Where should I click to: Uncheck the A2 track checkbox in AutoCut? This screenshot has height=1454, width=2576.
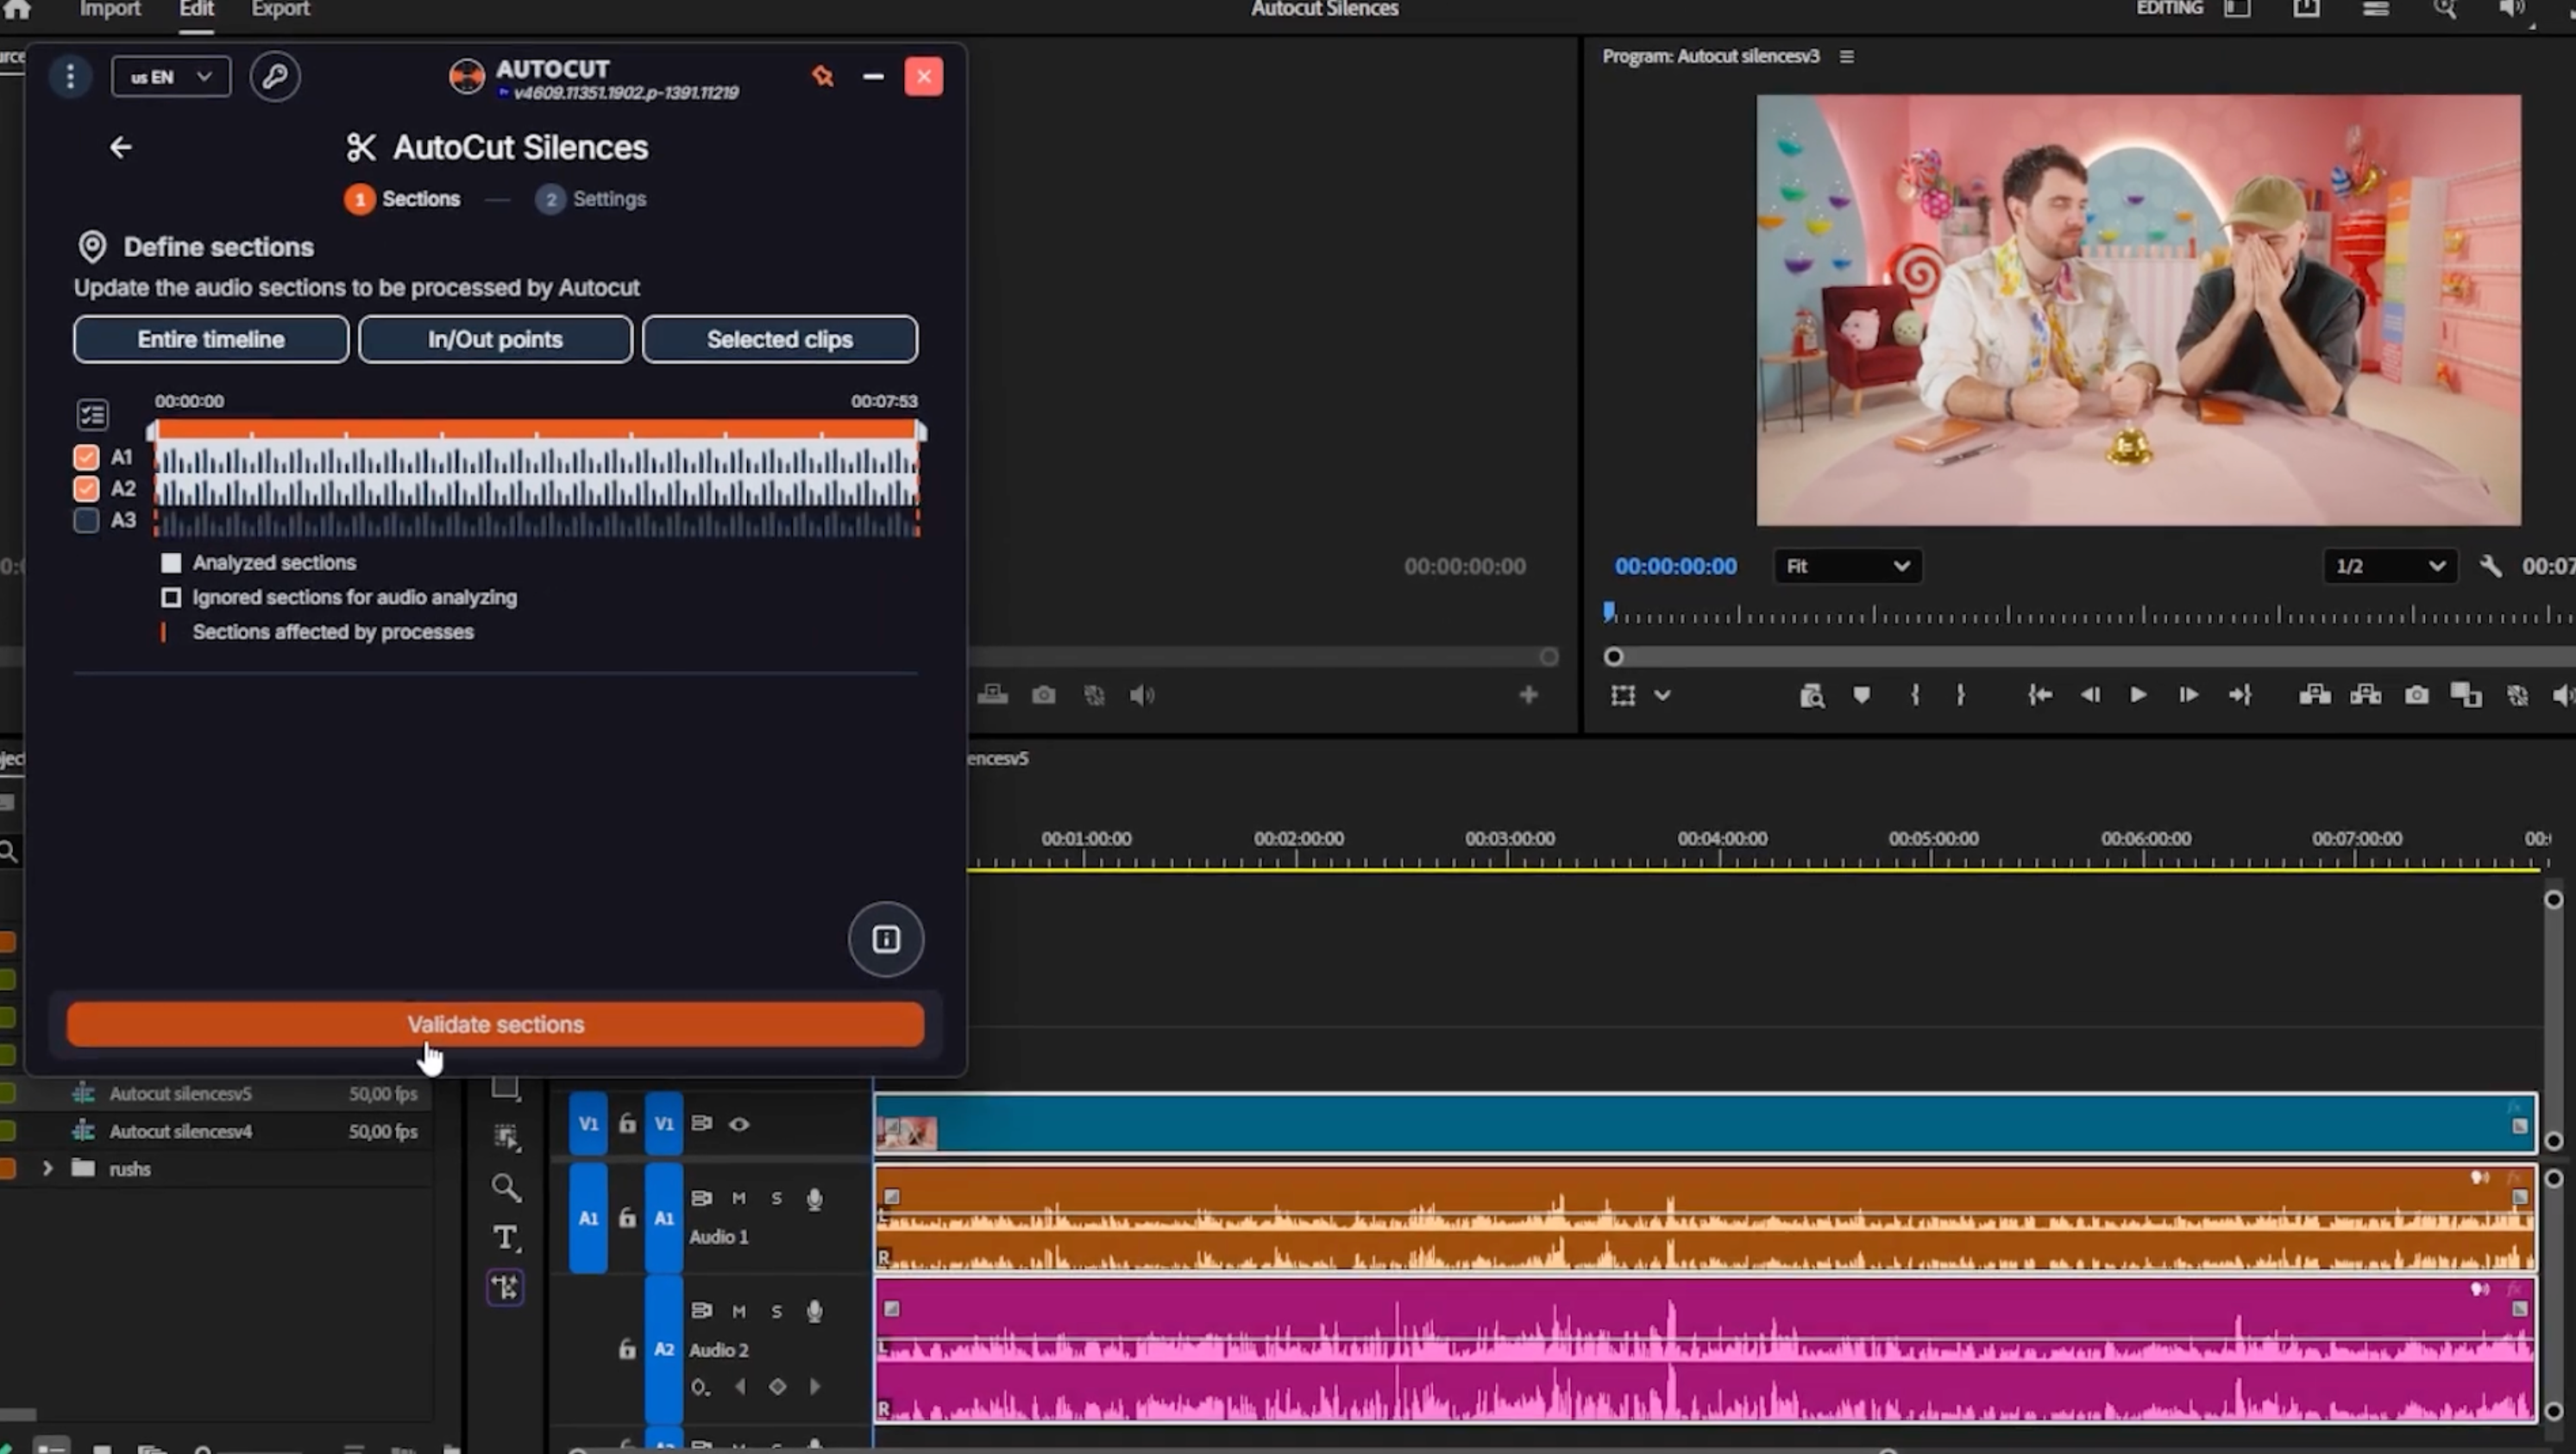87,489
